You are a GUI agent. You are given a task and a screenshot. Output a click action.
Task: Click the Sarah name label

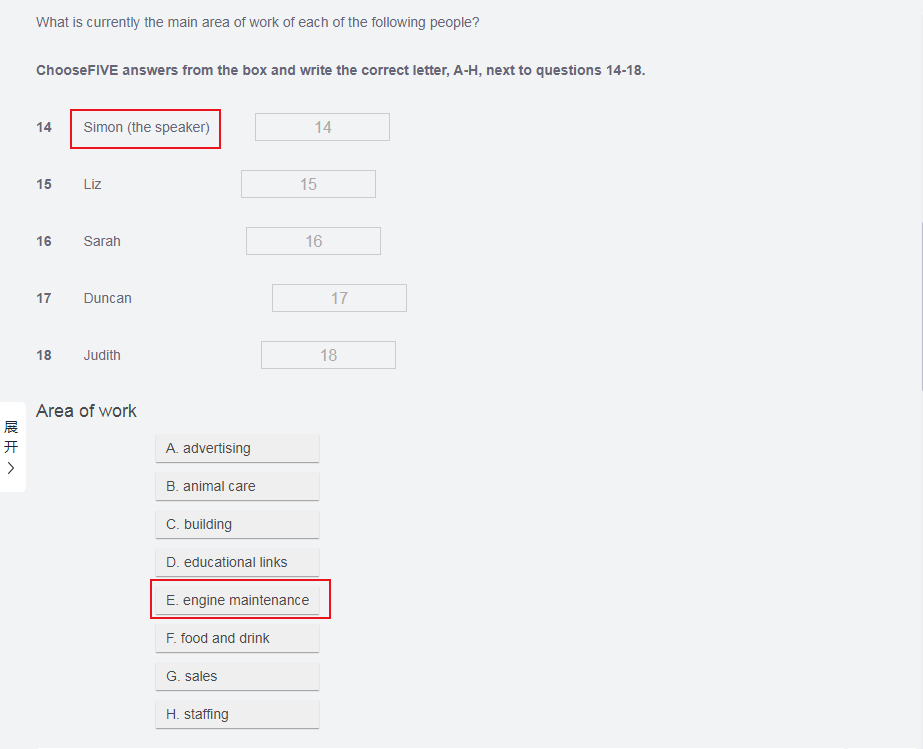pos(102,241)
